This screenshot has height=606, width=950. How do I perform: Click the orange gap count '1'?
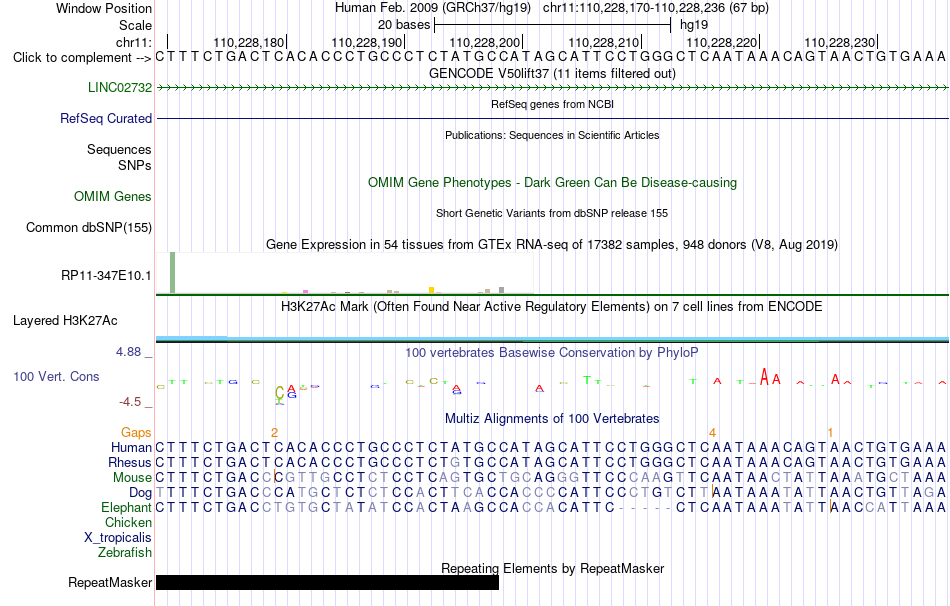(x=831, y=433)
